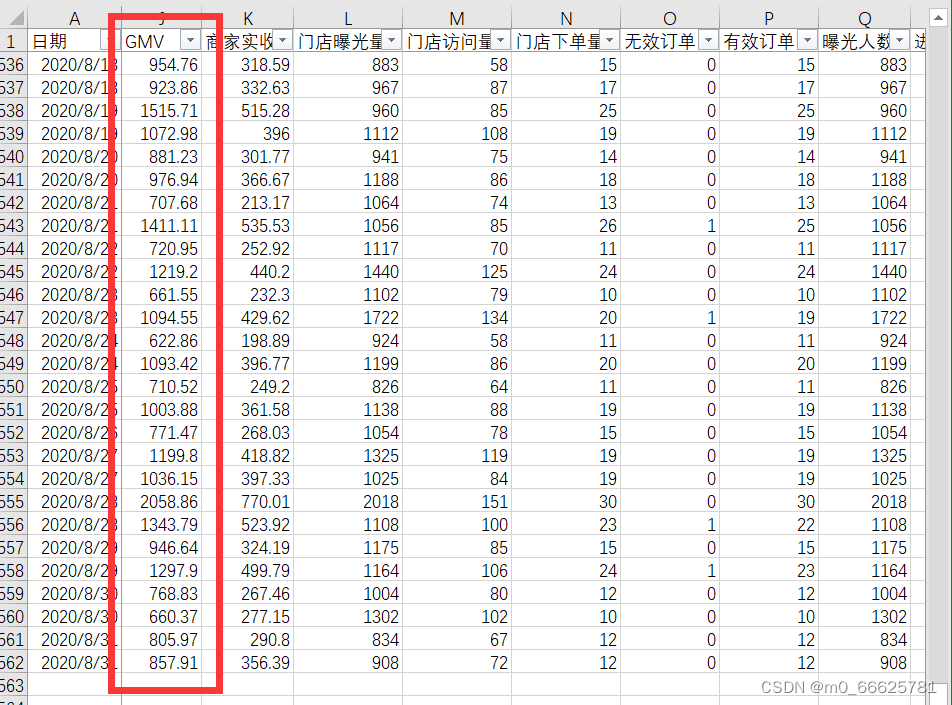Click 有效订单 value 30

806,502
